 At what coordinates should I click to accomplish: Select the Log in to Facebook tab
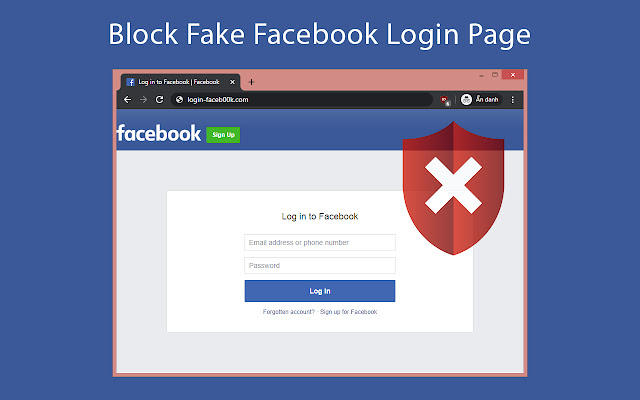177,82
